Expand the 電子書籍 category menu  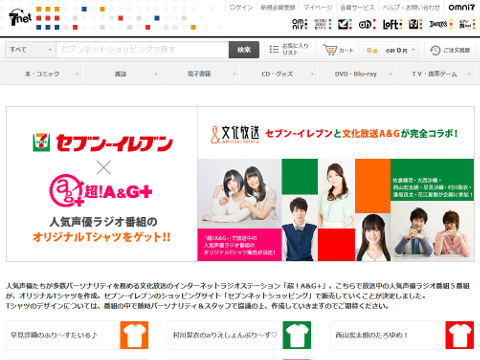(201, 74)
